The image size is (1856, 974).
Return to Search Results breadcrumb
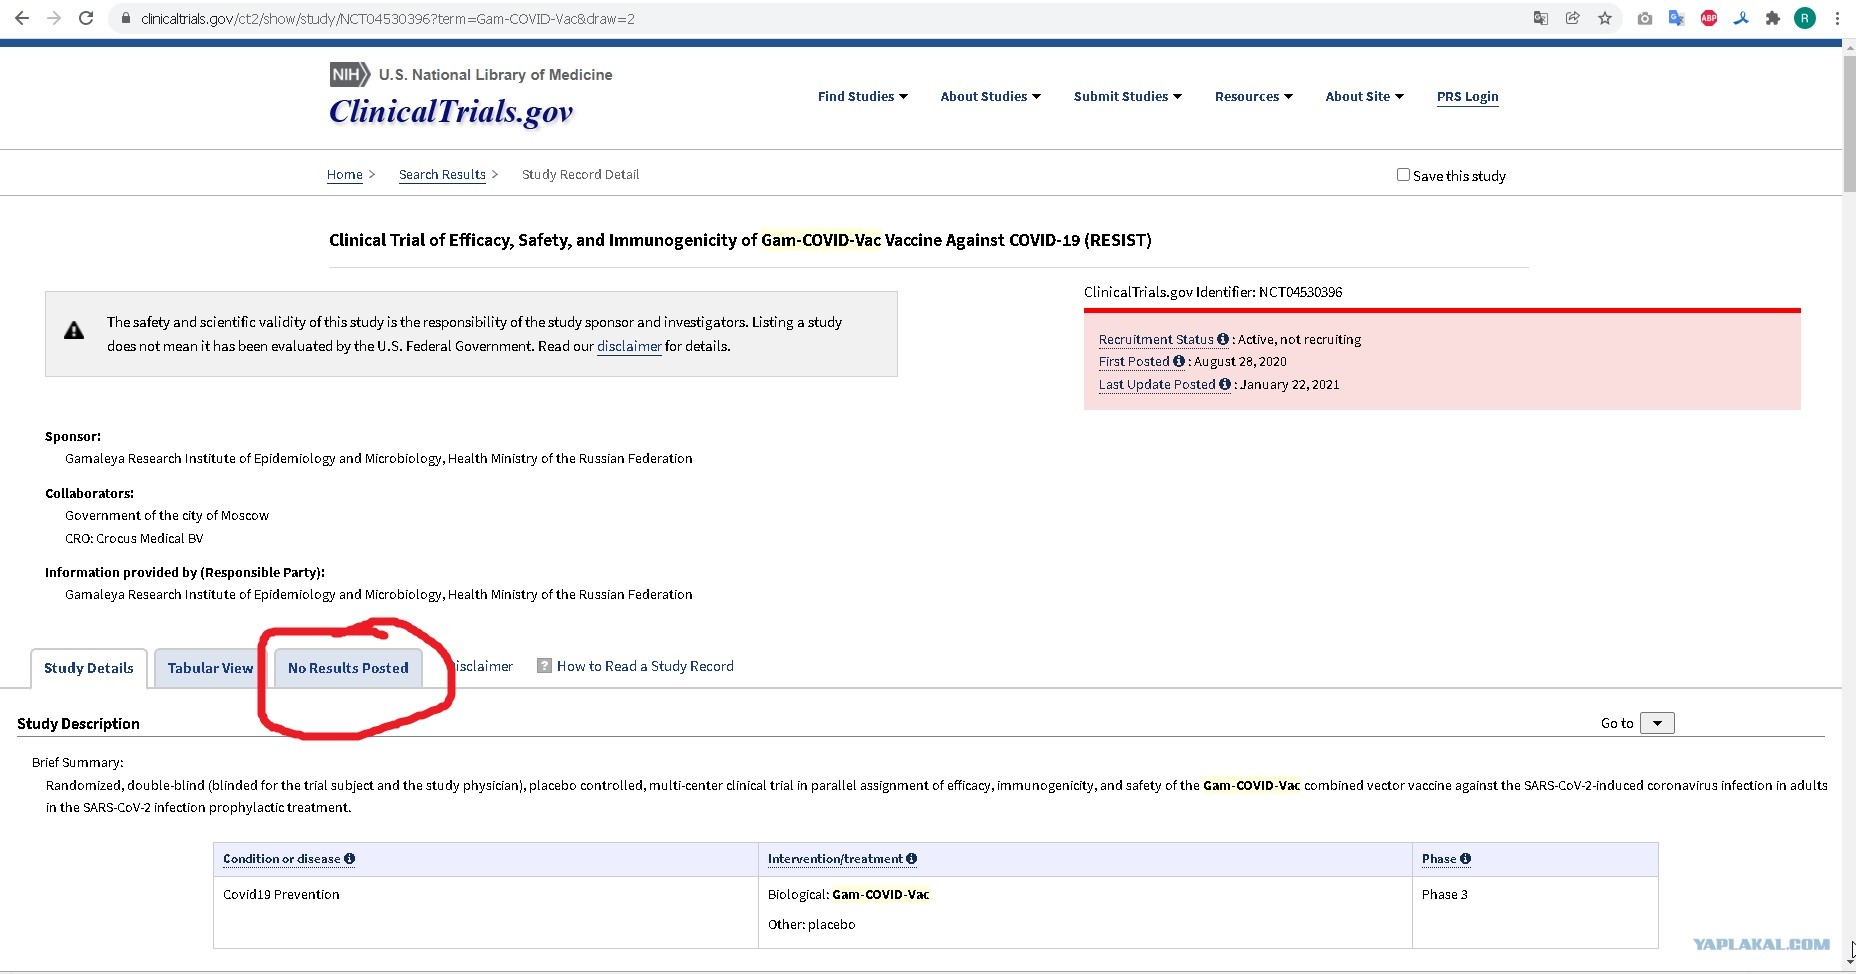(442, 175)
